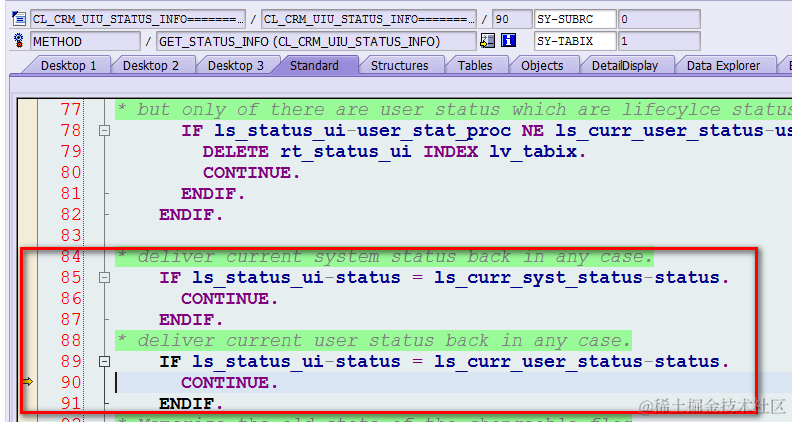Switch to the Desktop 3 tab
Viewport: 792px width, 422px height.
[235, 66]
